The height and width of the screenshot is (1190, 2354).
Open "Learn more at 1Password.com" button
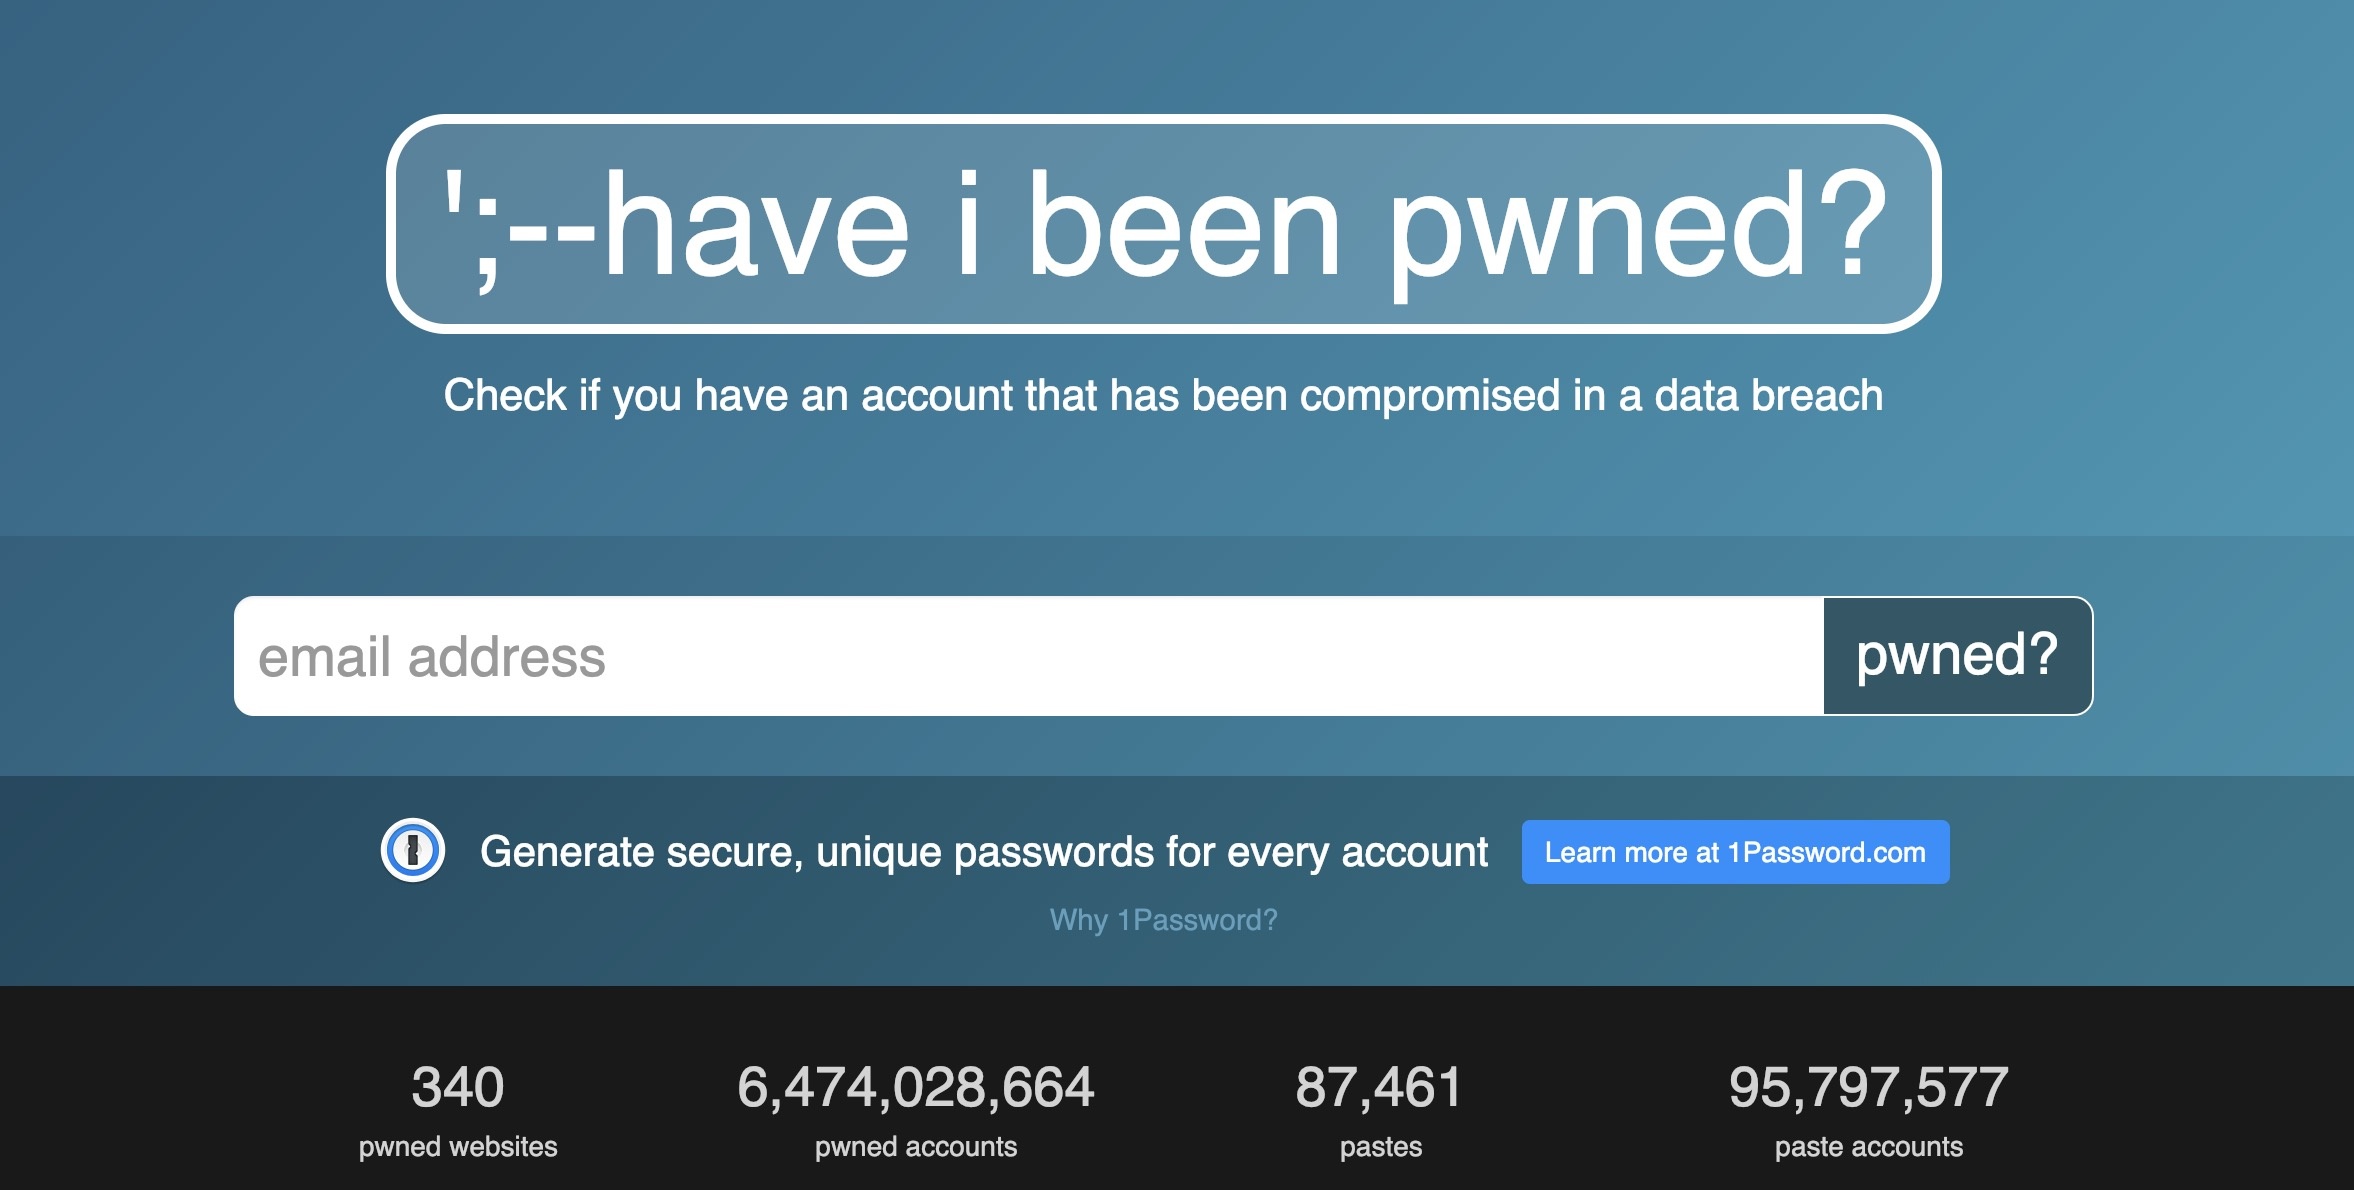point(1735,852)
